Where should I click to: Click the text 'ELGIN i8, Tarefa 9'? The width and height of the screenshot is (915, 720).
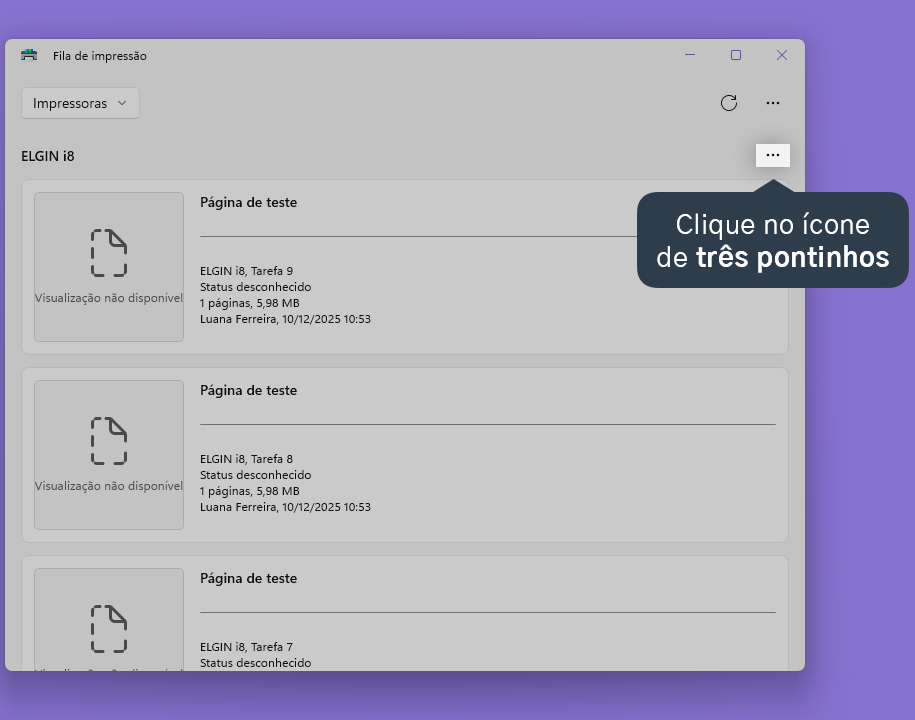[x=246, y=271]
